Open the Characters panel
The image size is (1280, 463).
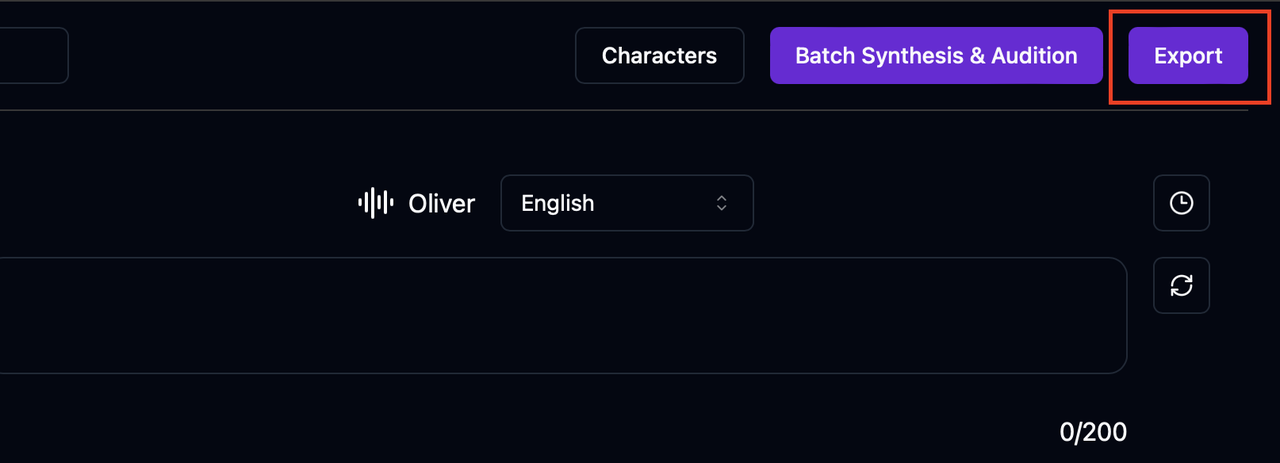tap(659, 56)
